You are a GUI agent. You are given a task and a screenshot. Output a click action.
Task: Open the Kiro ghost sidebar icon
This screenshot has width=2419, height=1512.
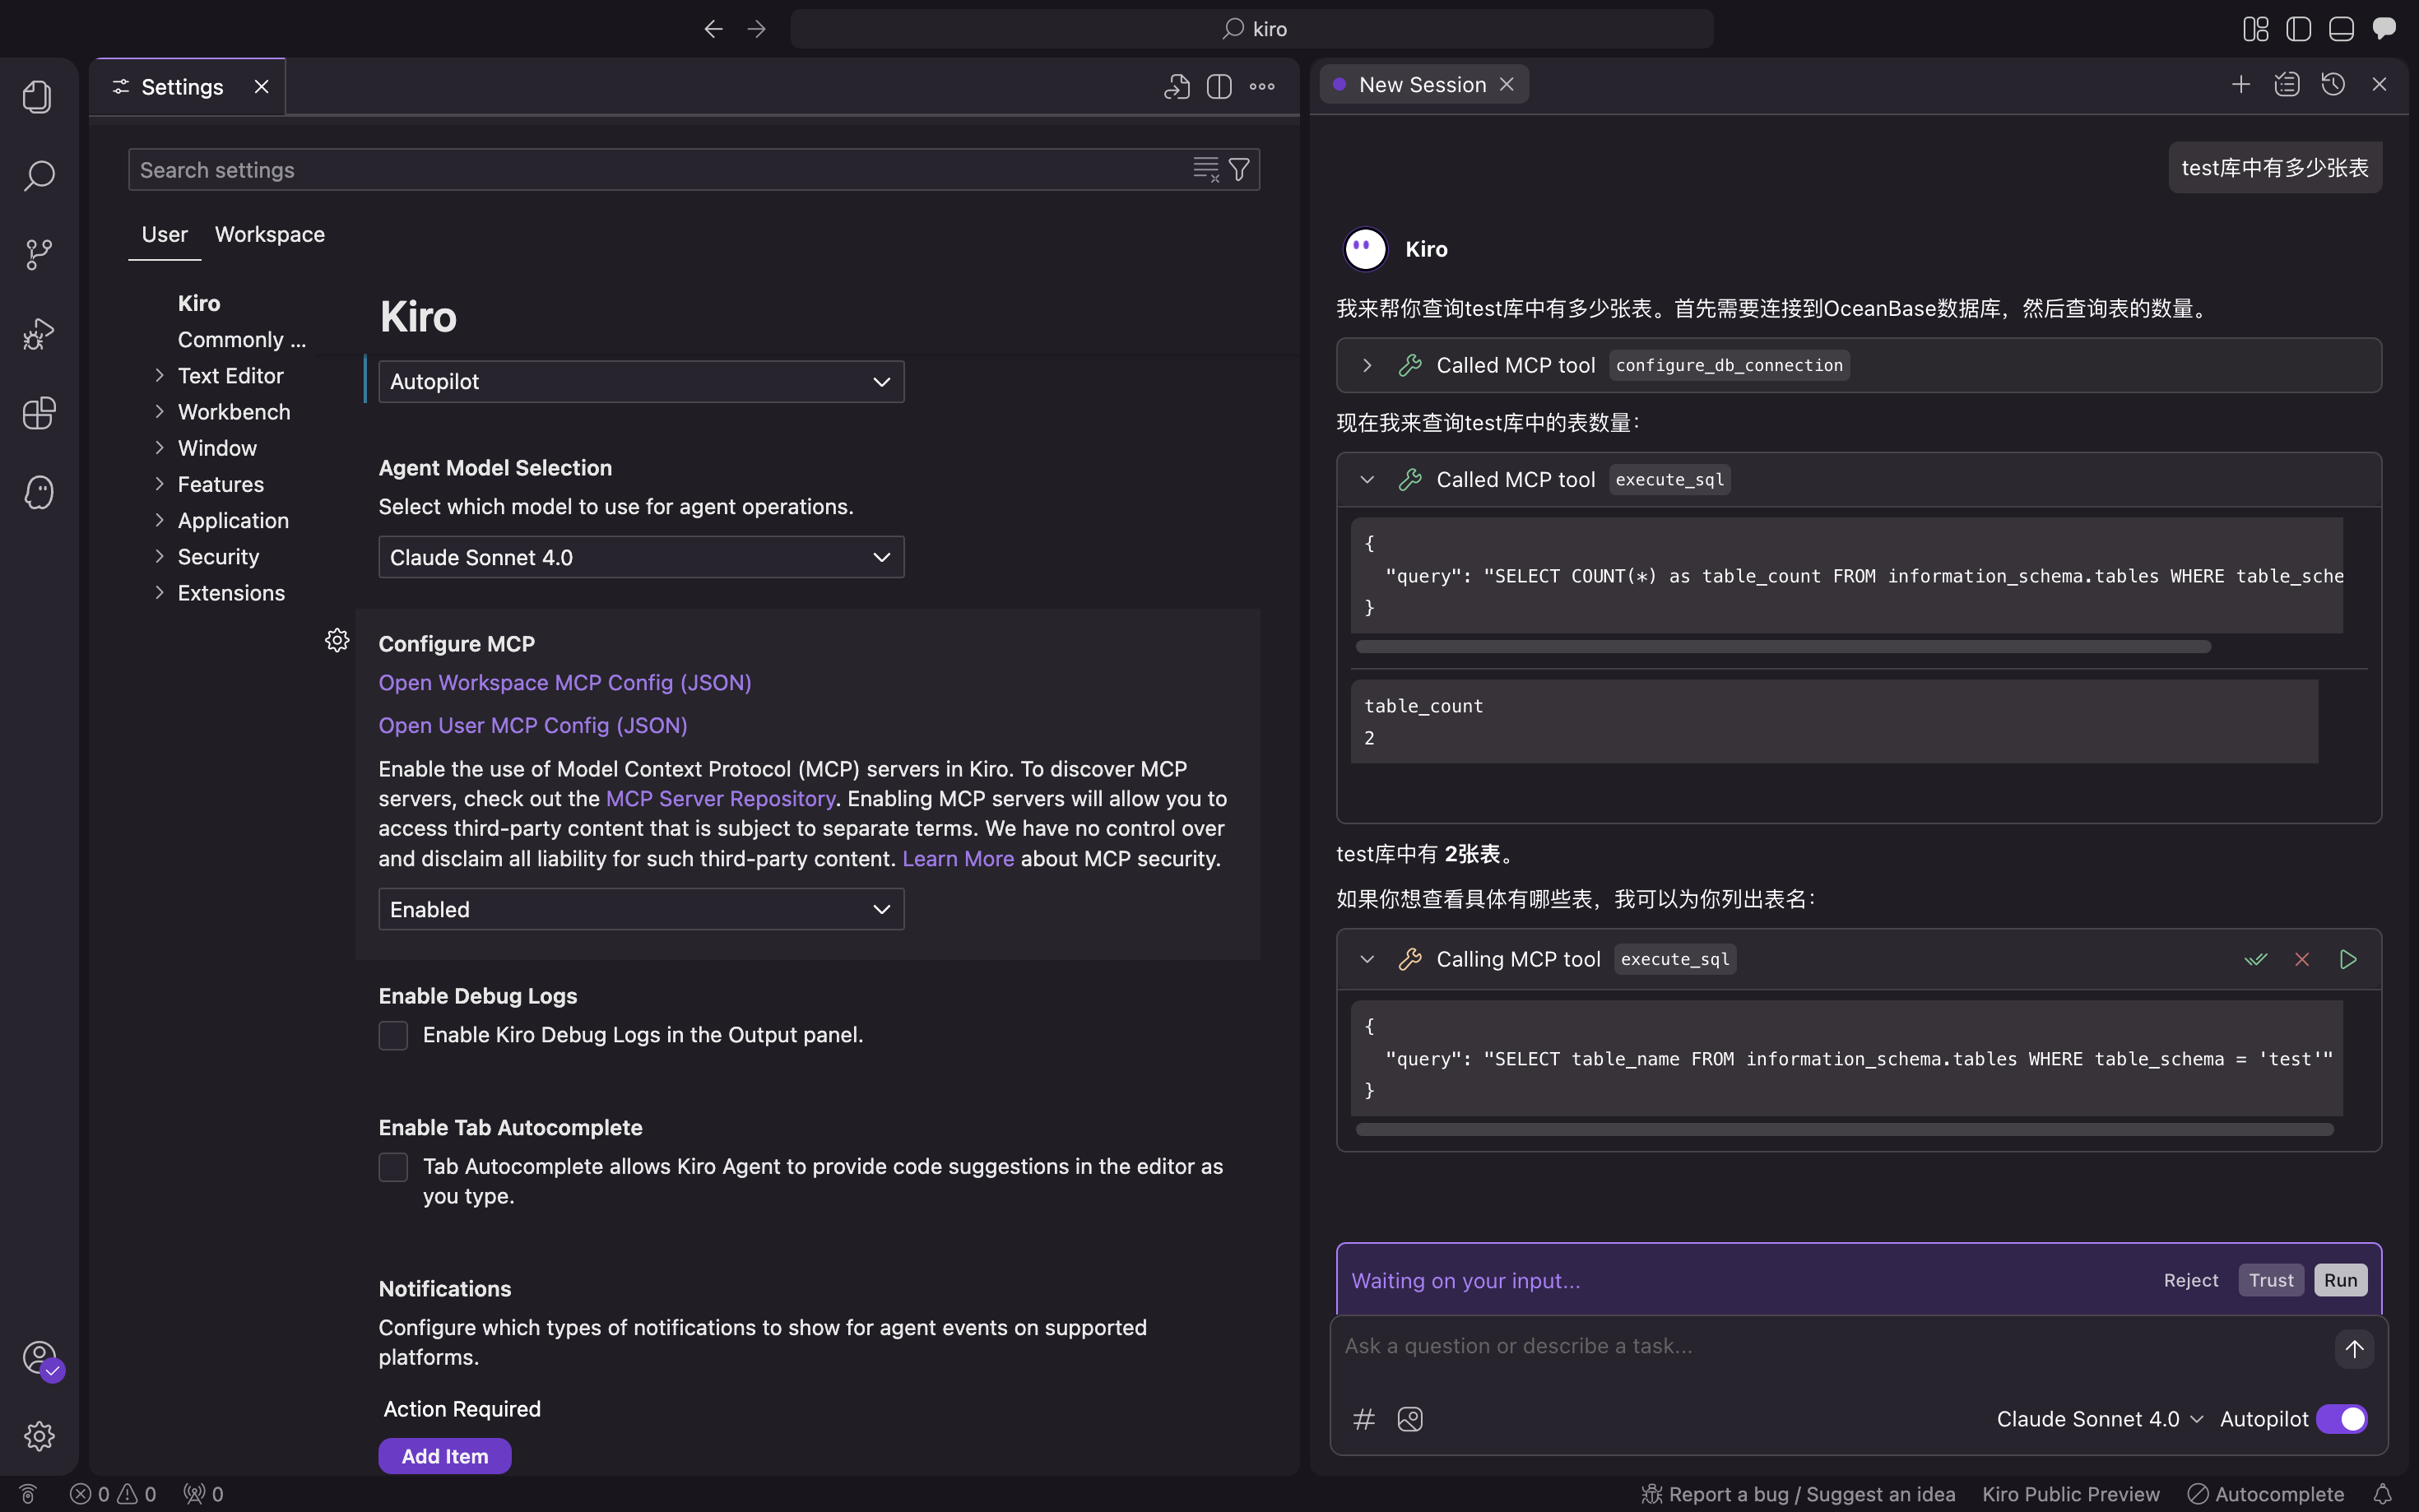(39, 492)
